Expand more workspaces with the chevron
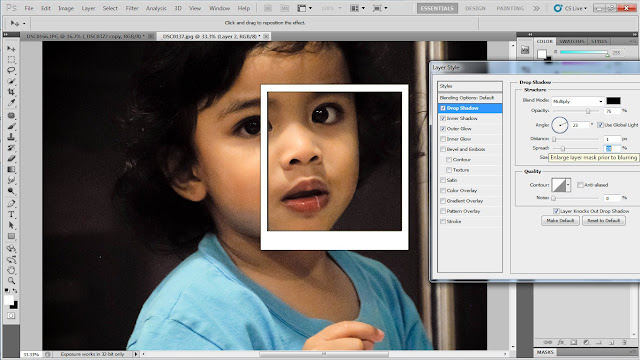Viewport: 640px width, 360px height. [536, 8]
